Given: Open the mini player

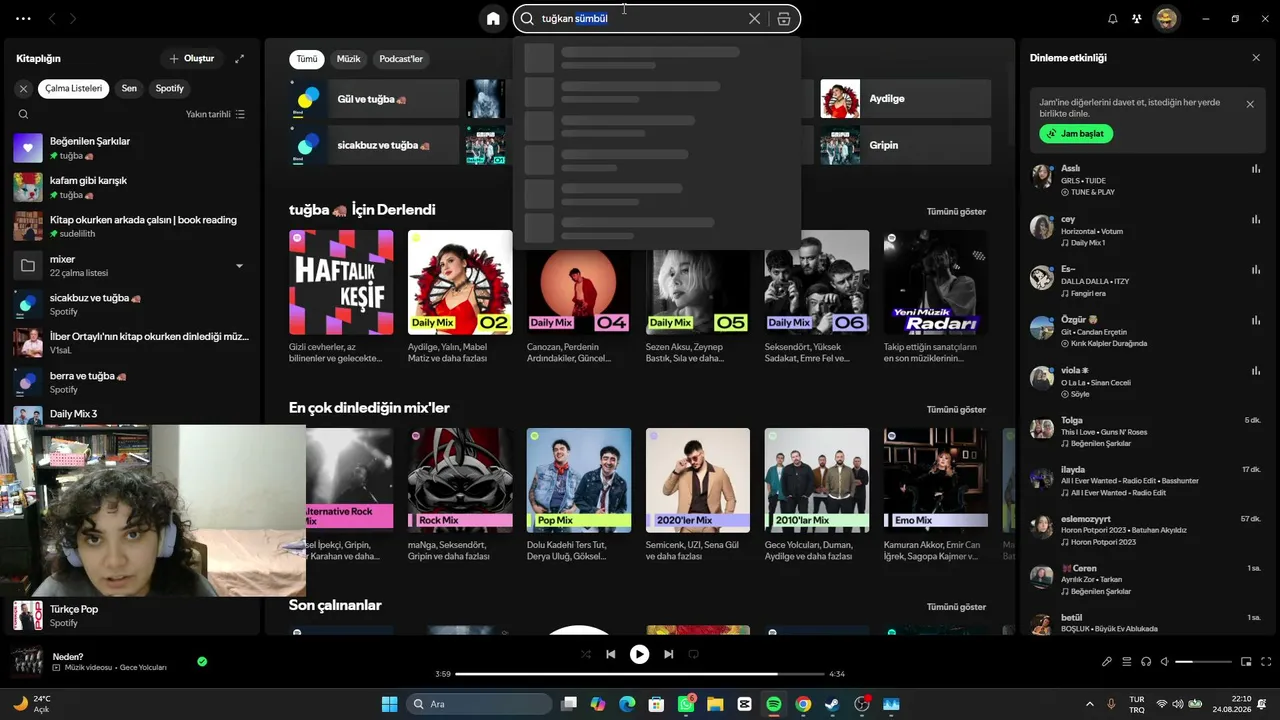Looking at the screenshot, I should pos(1246,661).
